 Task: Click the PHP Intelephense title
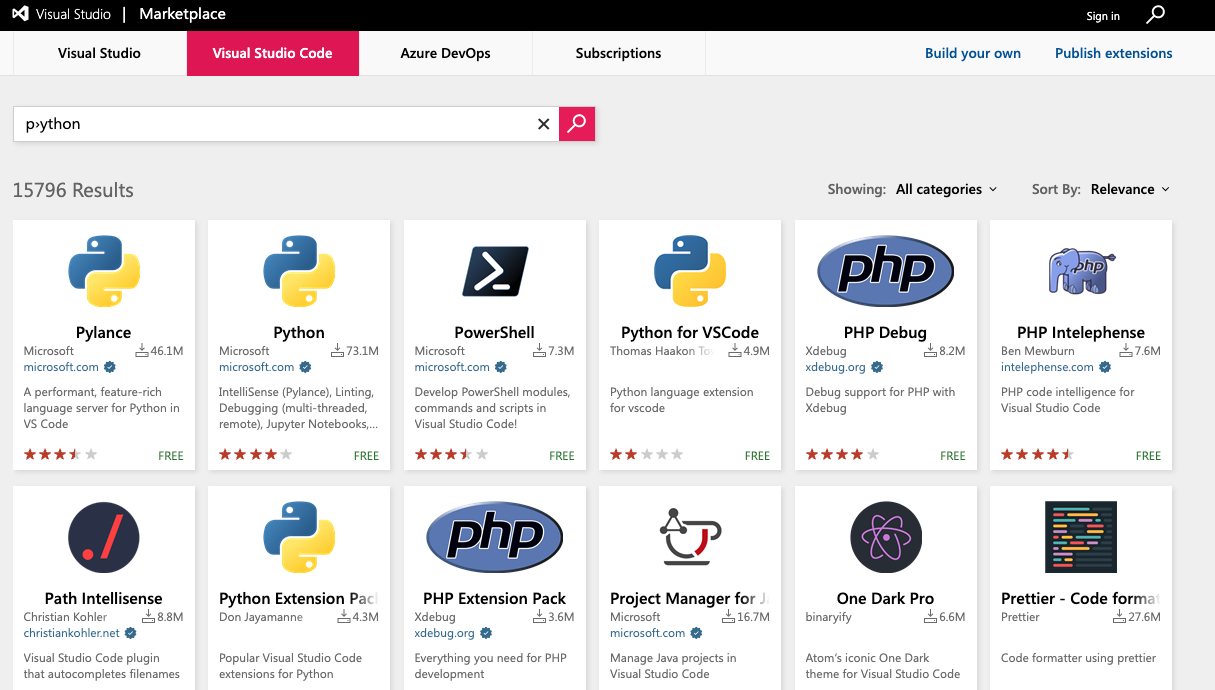[x=1081, y=332]
